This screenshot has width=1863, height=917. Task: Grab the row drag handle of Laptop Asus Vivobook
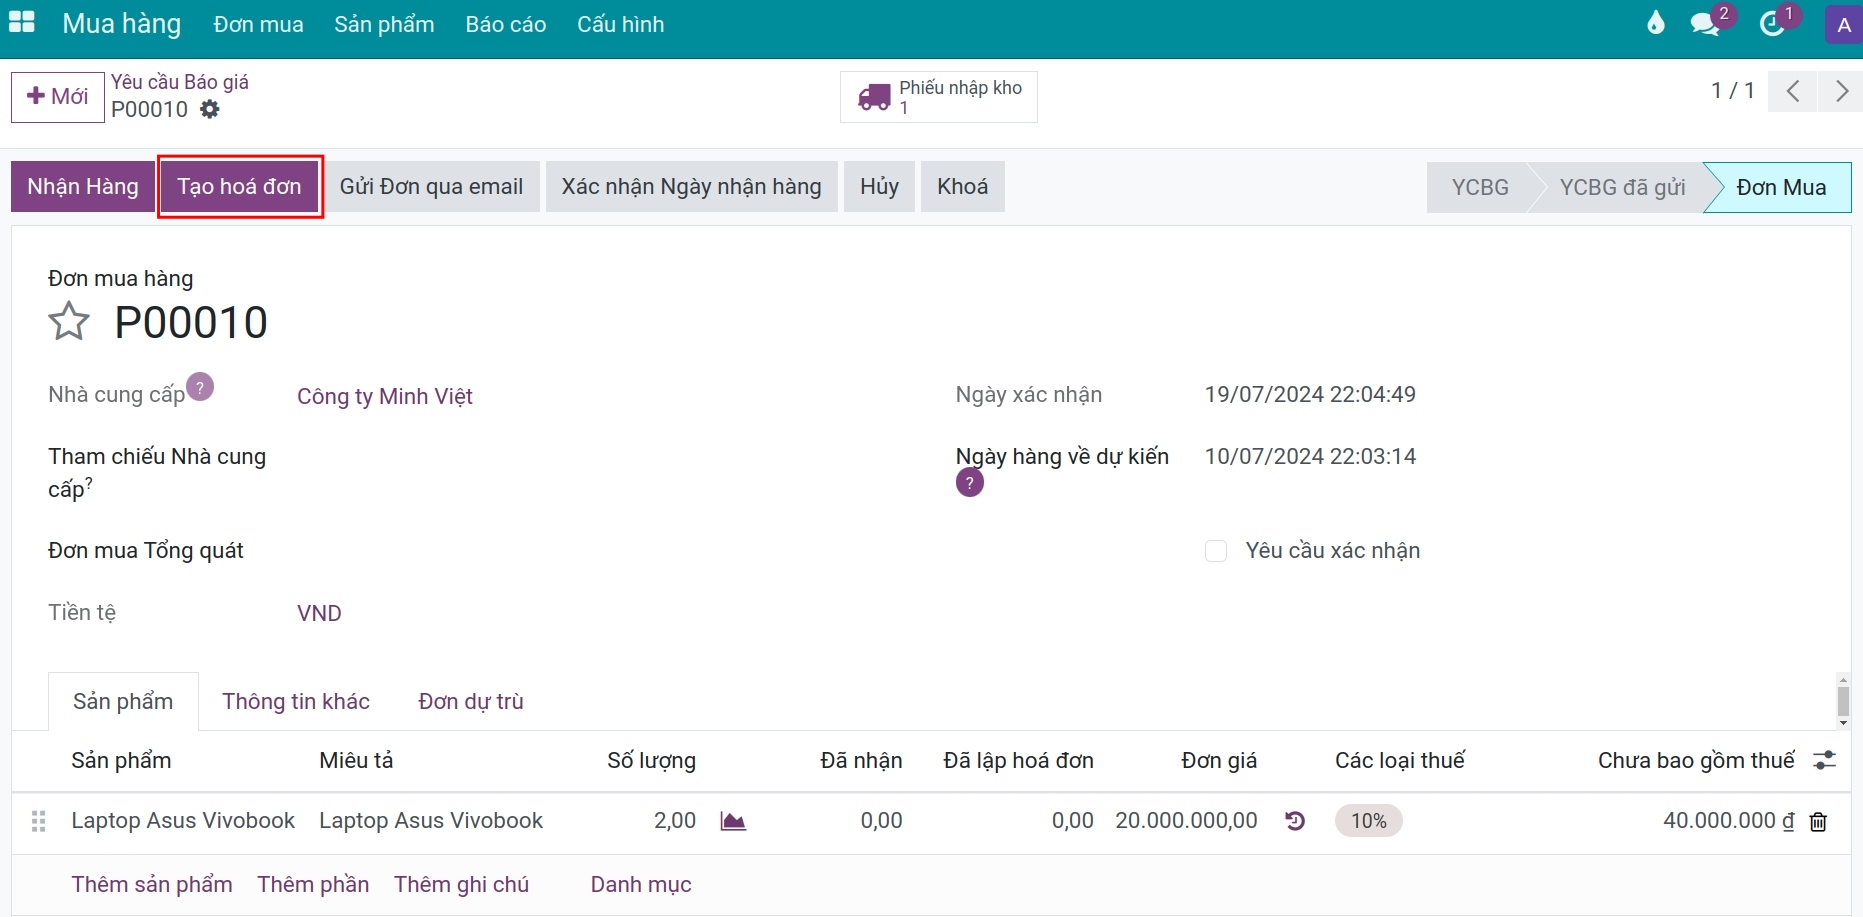(39, 822)
